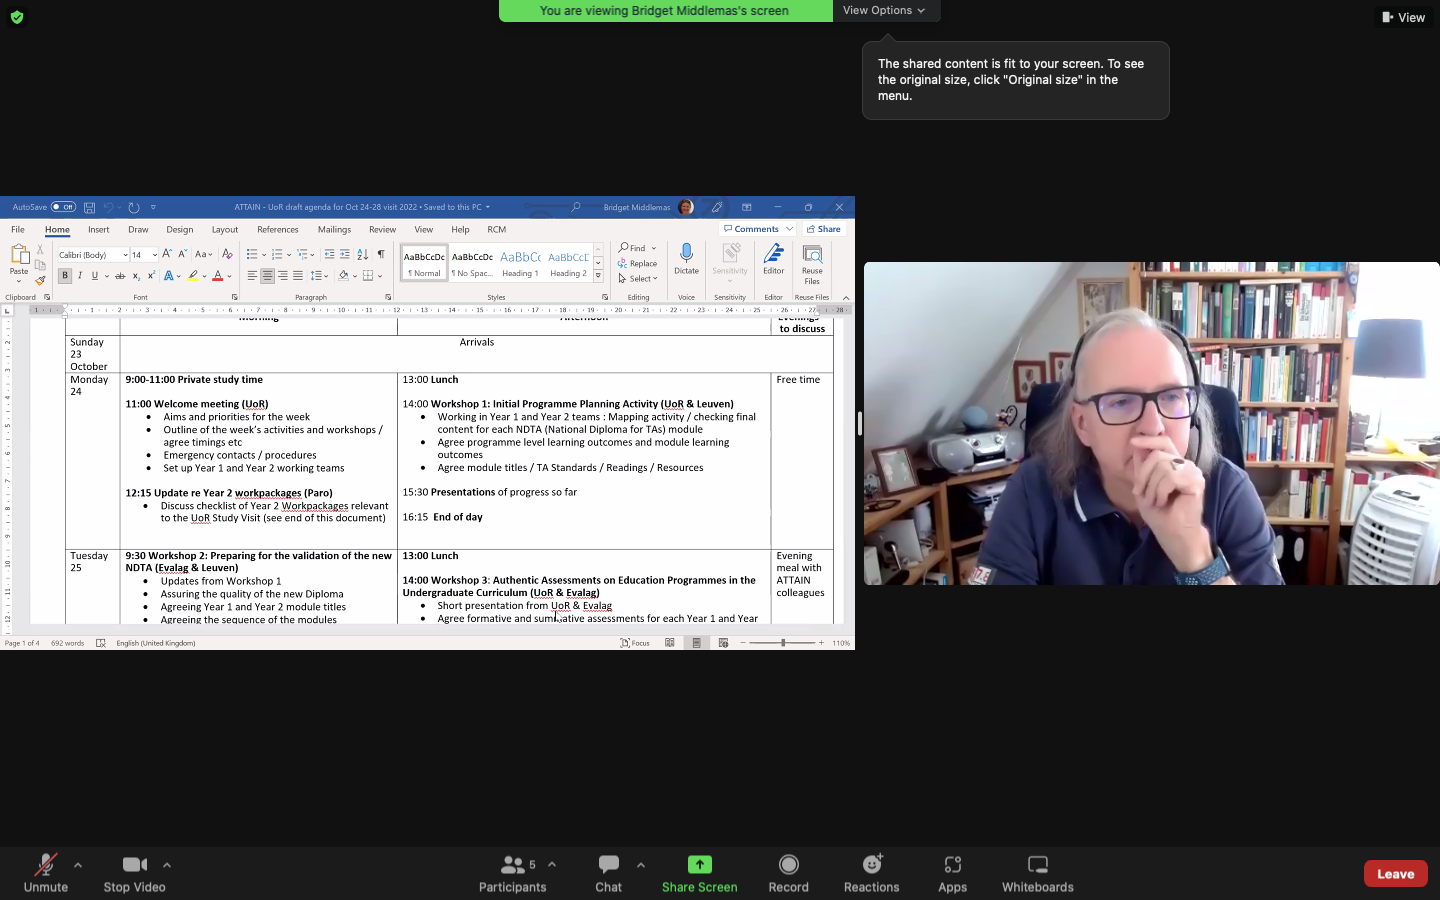Screen dimensions: 1440x900
Task: Click the Format Painter brush icon
Action: click(x=40, y=280)
